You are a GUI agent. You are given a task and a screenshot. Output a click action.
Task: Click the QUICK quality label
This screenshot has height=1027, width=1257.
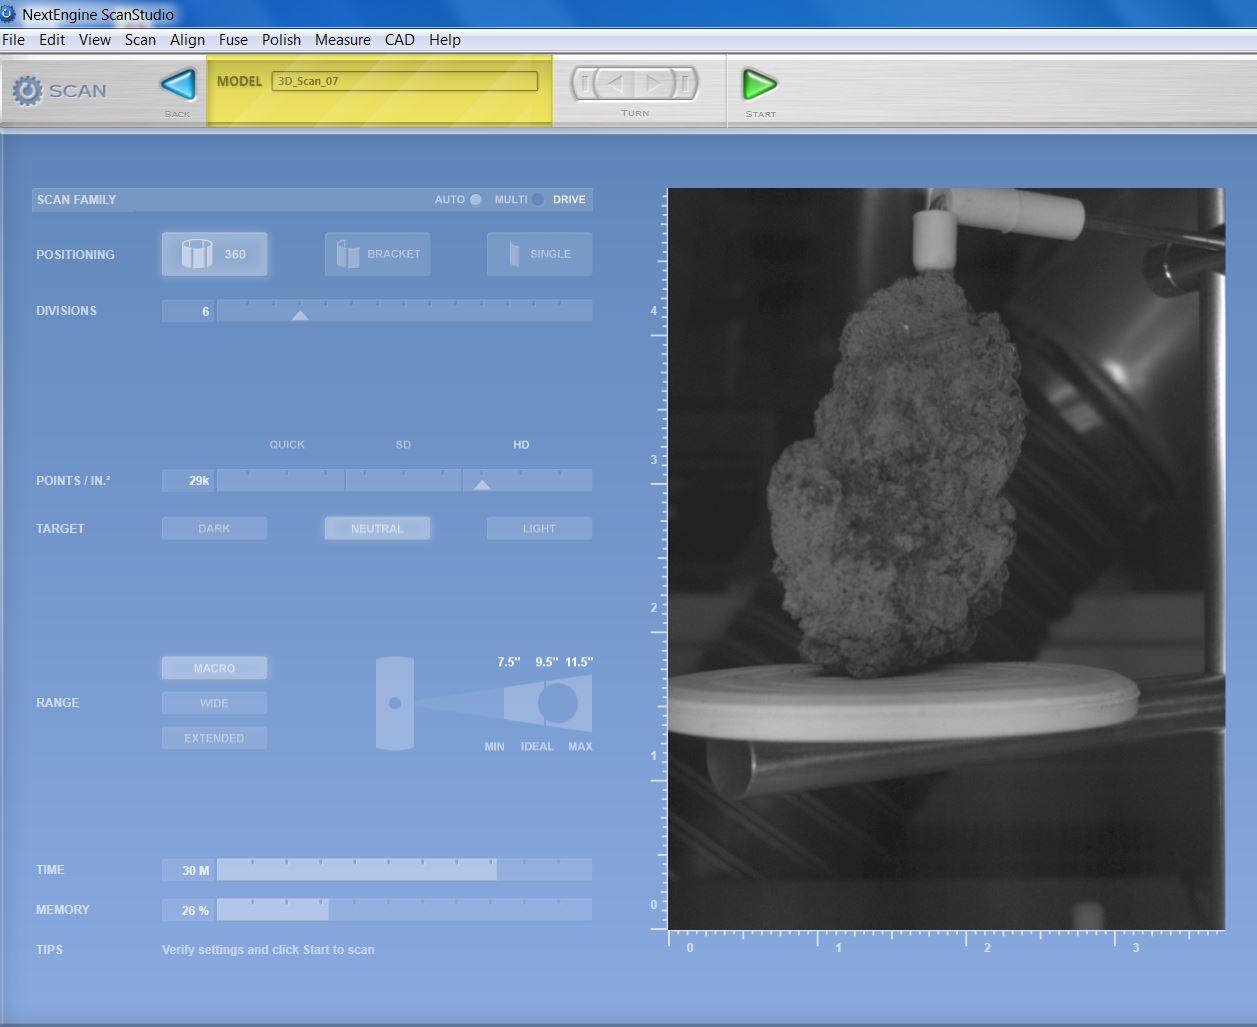pos(287,445)
